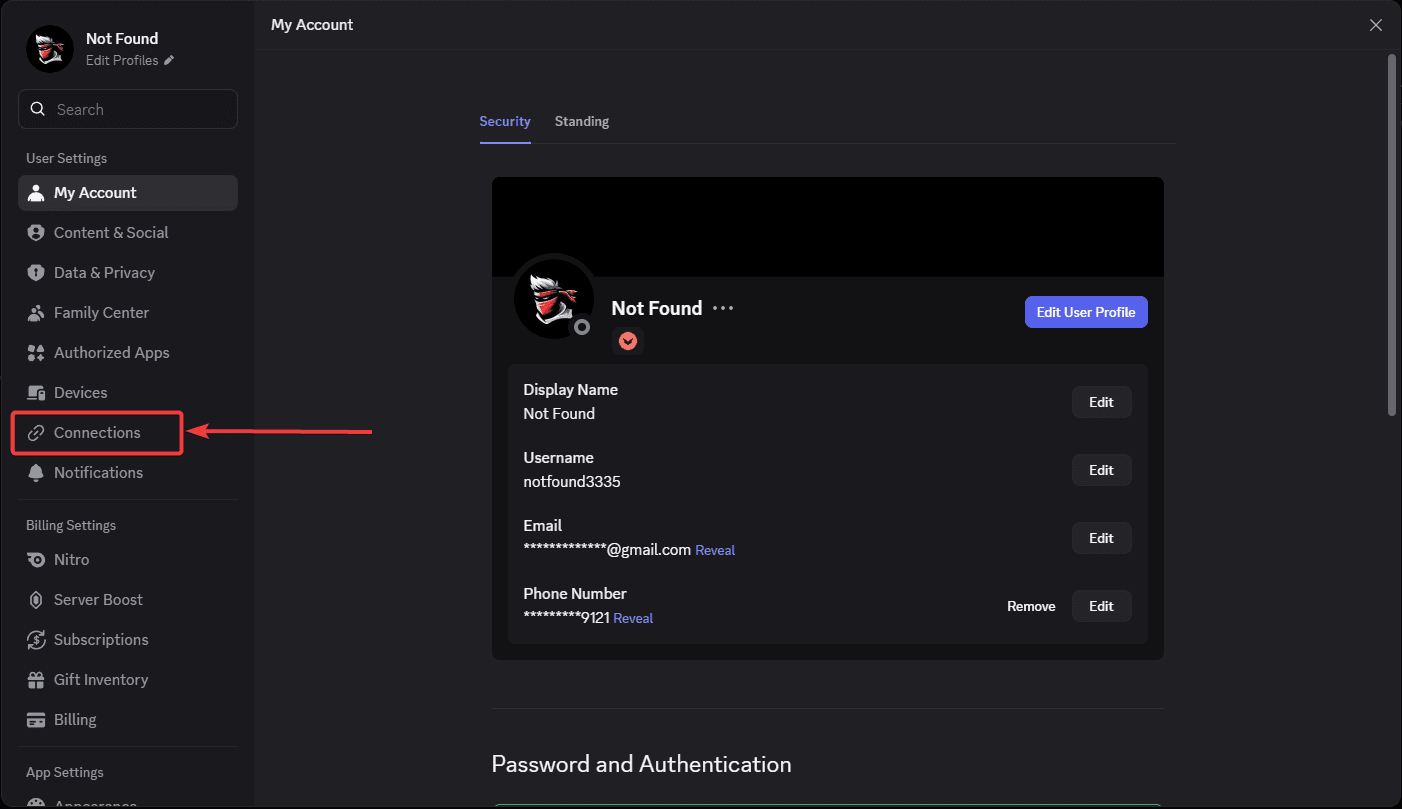Viewport: 1402px width, 809px height.
Task: Click the vertical scrollbar on the right
Action: coord(1391,235)
